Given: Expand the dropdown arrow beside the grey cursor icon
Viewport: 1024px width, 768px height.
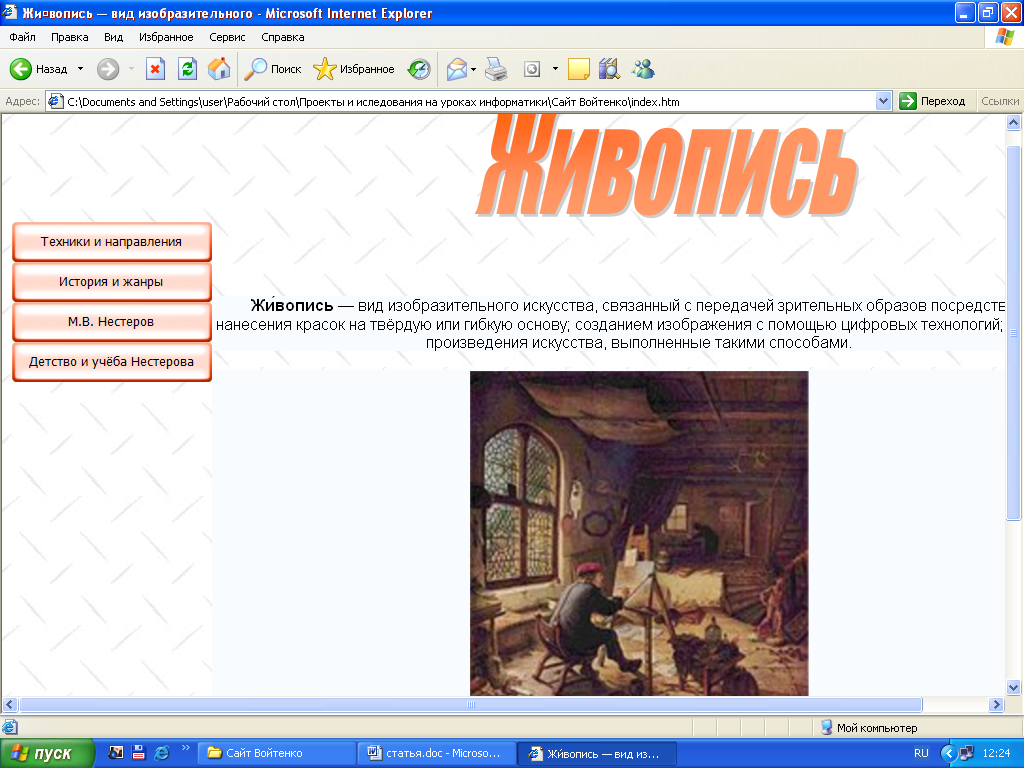Looking at the screenshot, I should pyautogui.click(x=555, y=69).
